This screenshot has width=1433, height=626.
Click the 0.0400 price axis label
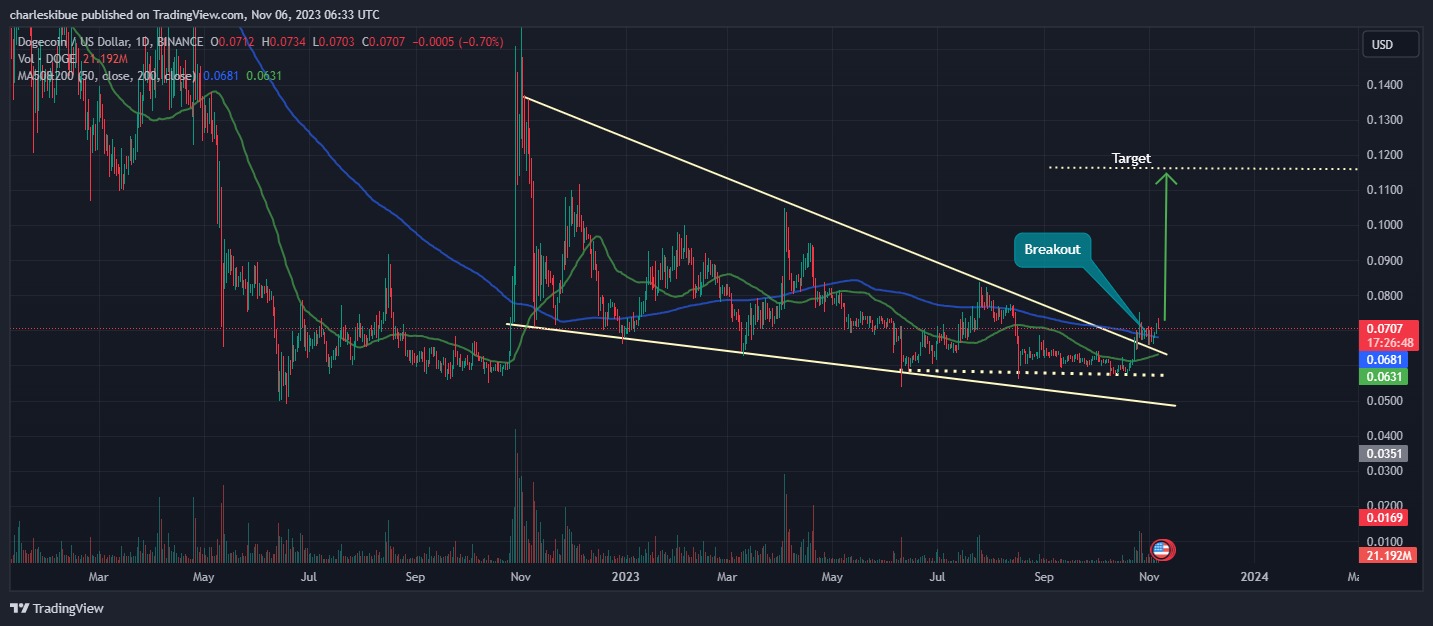(1384, 436)
